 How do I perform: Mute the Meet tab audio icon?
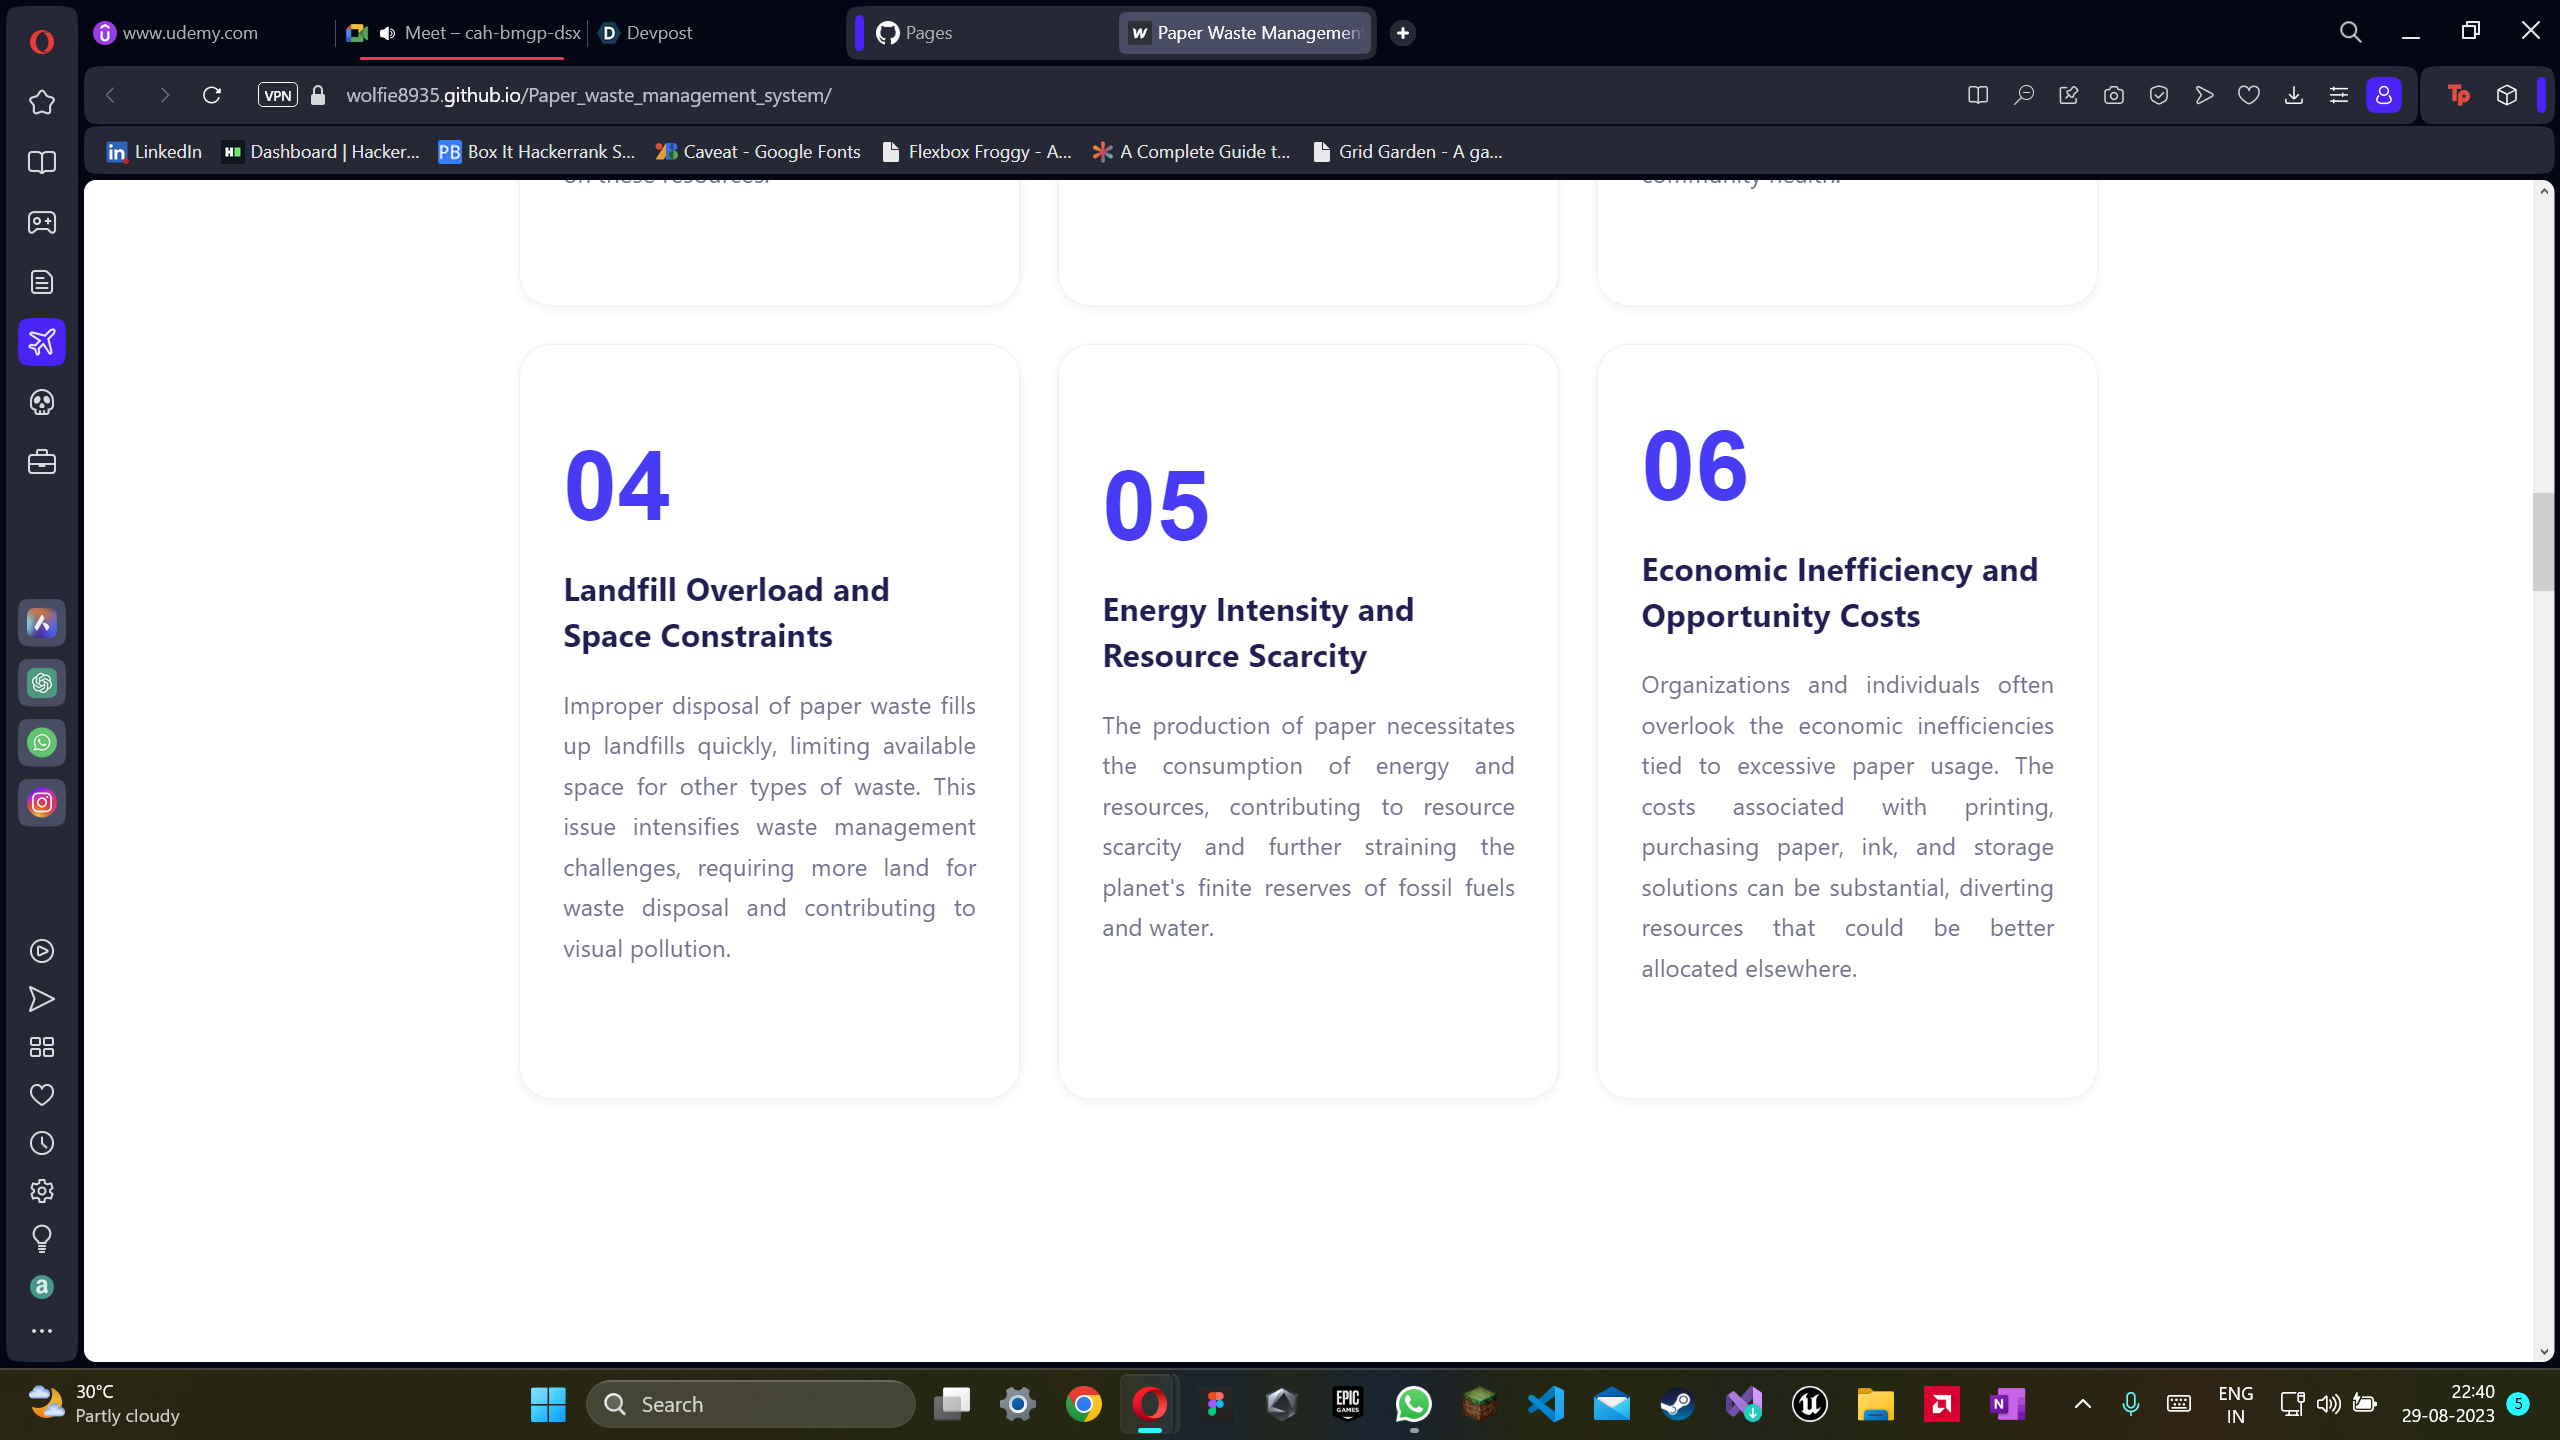coord(388,33)
